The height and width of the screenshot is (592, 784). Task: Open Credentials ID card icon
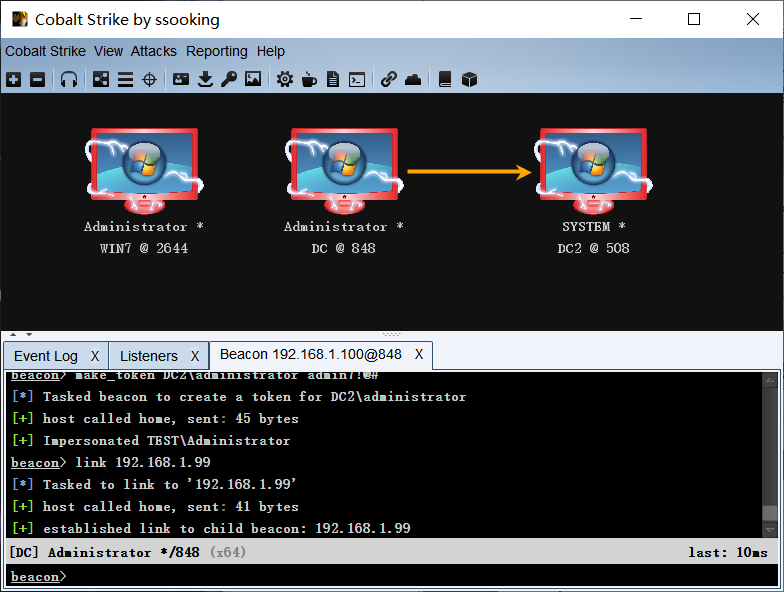coord(180,79)
